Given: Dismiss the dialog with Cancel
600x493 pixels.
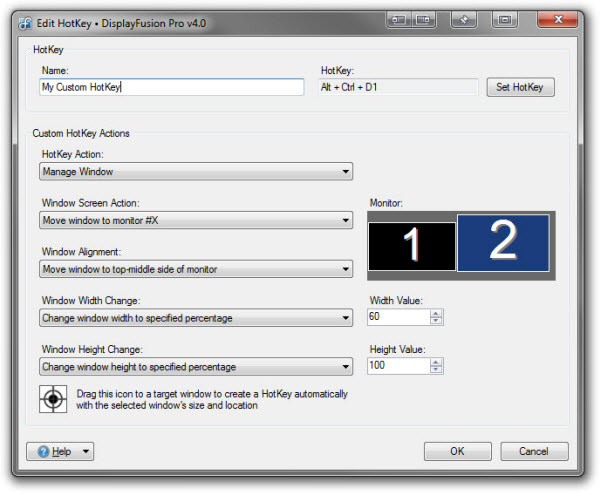Looking at the screenshot, I should [x=534, y=452].
